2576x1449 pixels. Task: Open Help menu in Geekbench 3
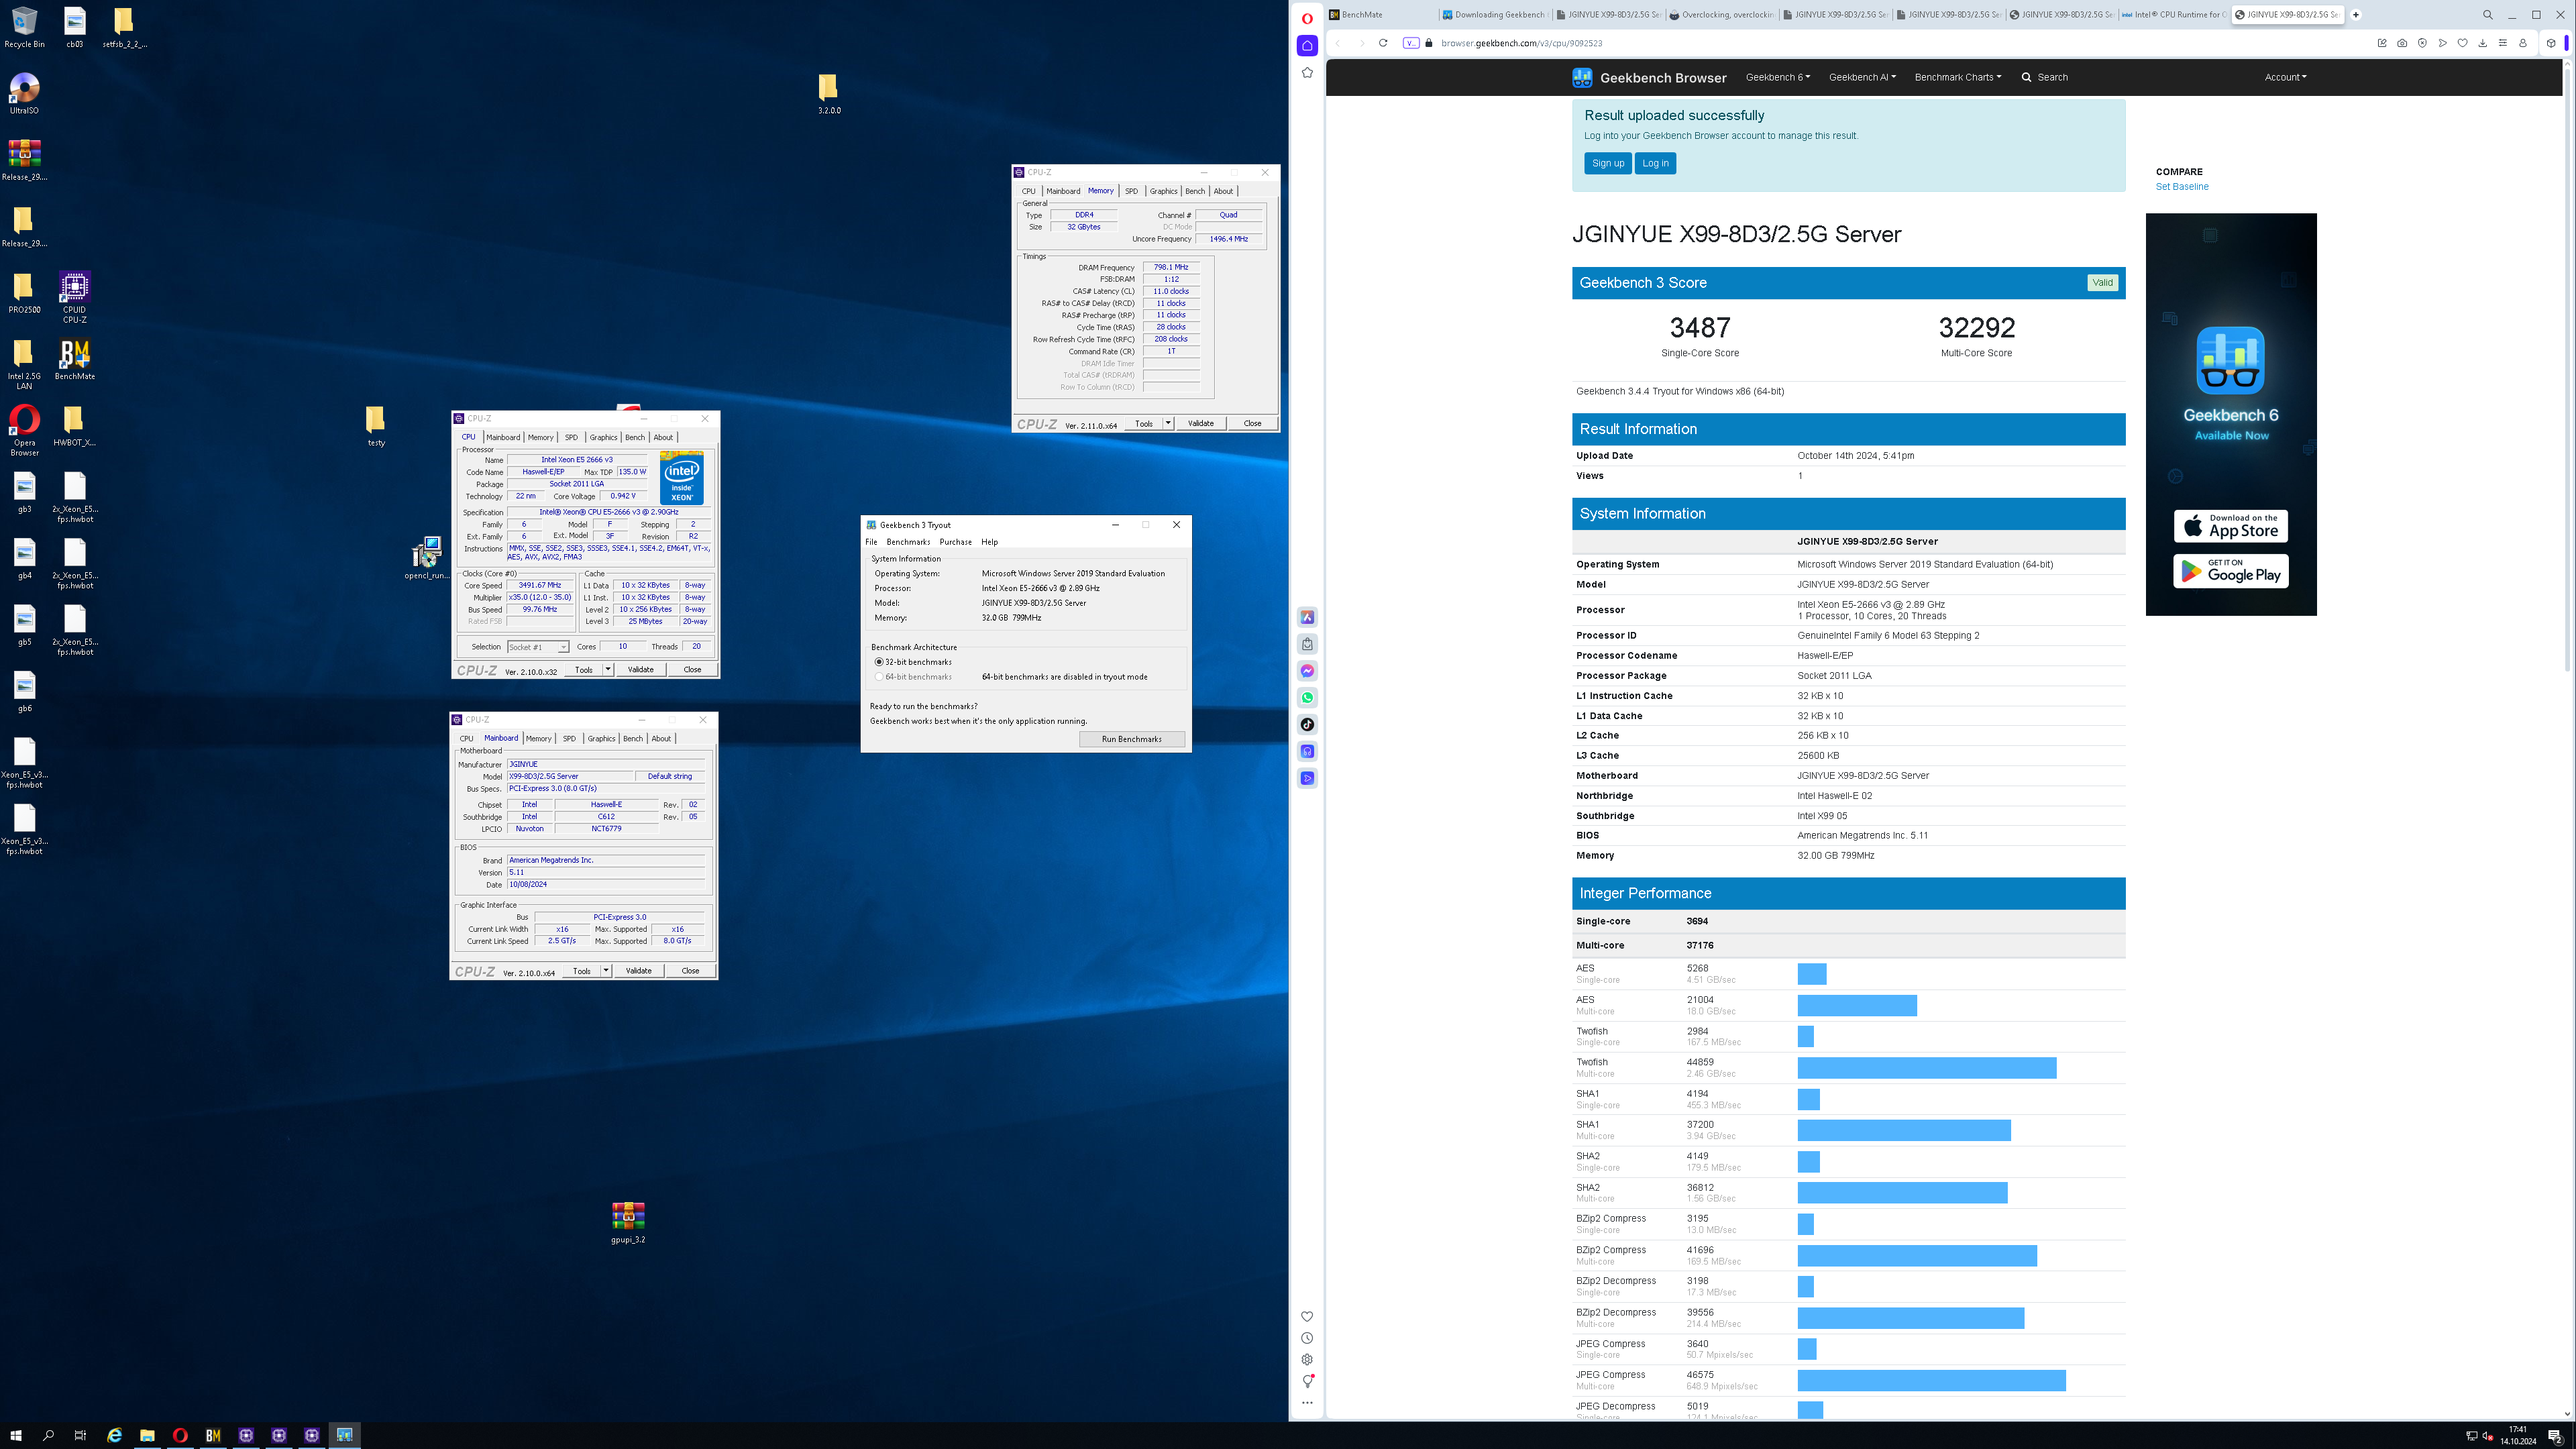[x=989, y=542]
